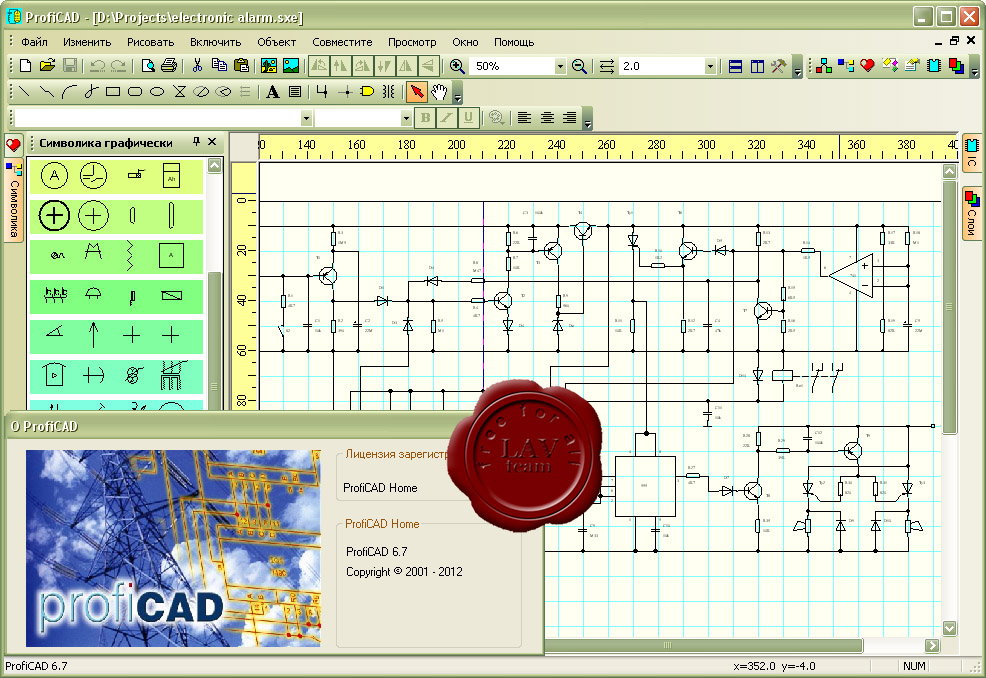Open the Просмотр menu

click(x=412, y=42)
